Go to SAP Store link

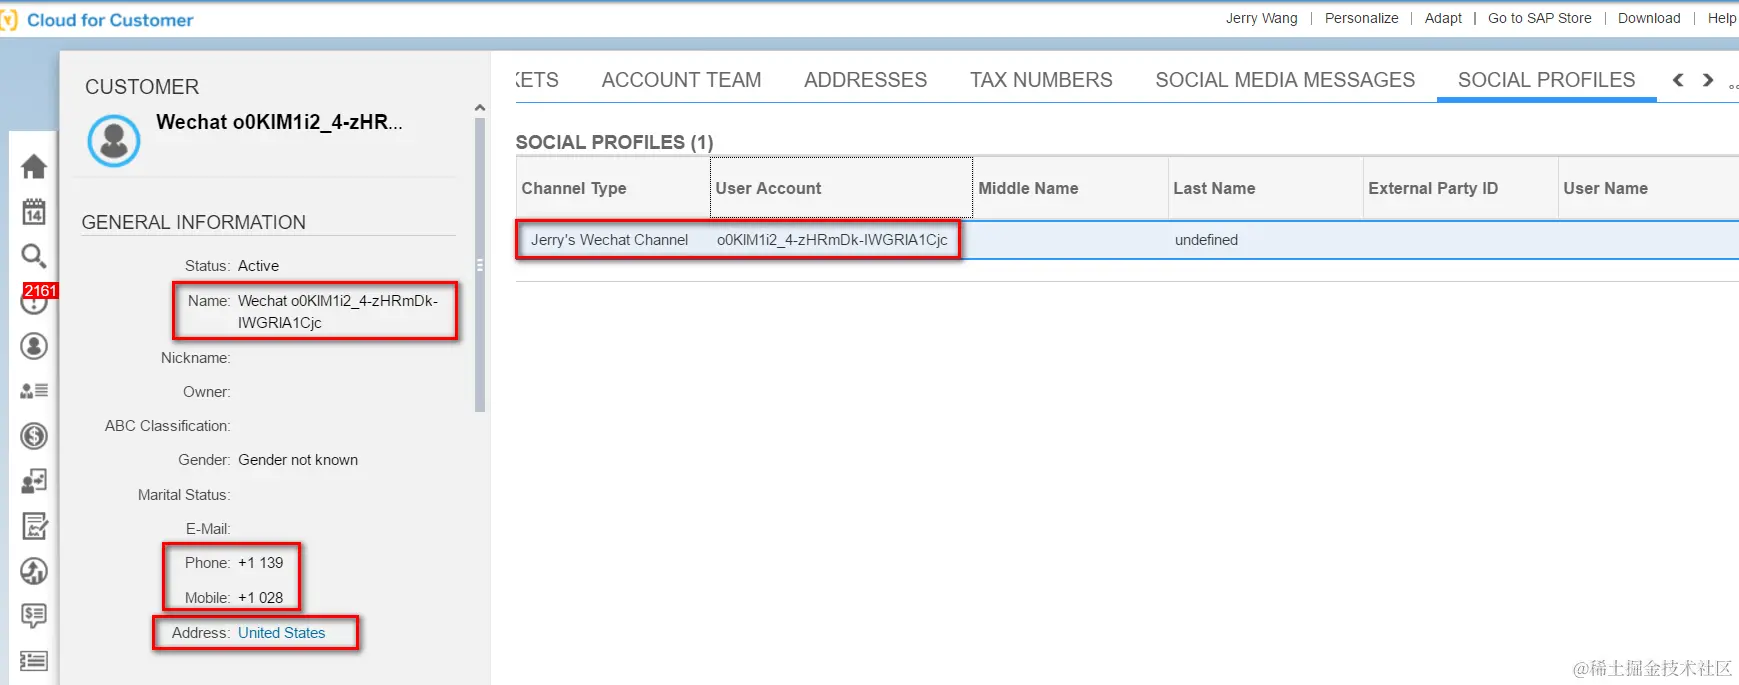(x=1539, y=18)
